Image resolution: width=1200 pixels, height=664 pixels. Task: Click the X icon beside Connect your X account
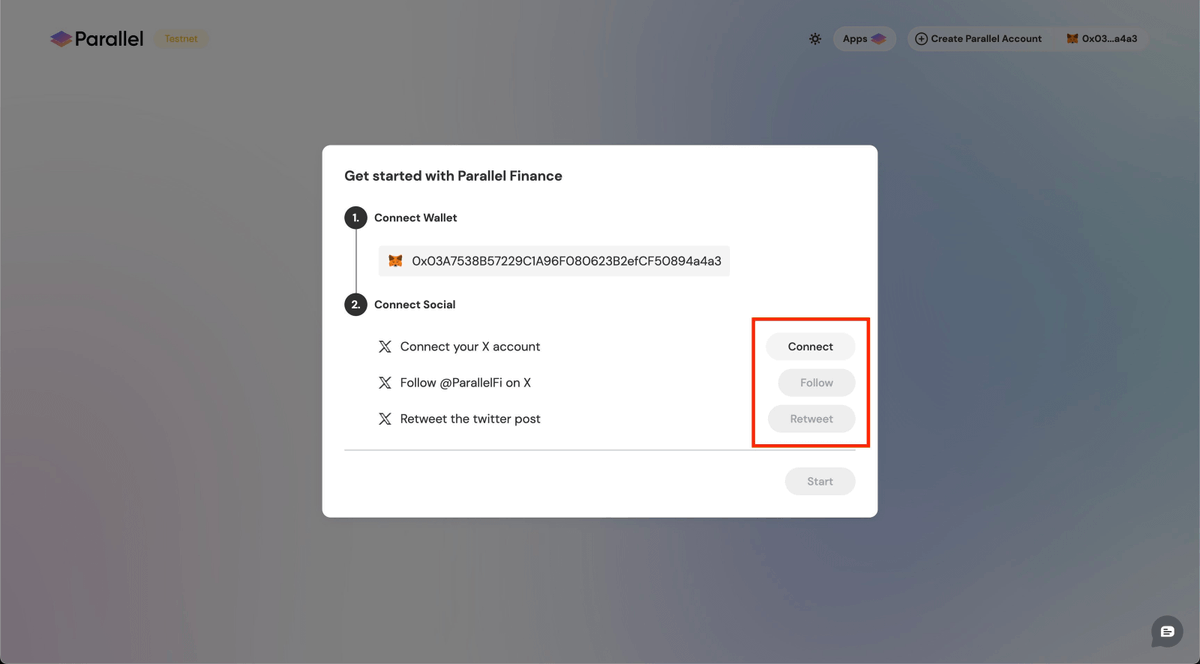pos(385,347)
